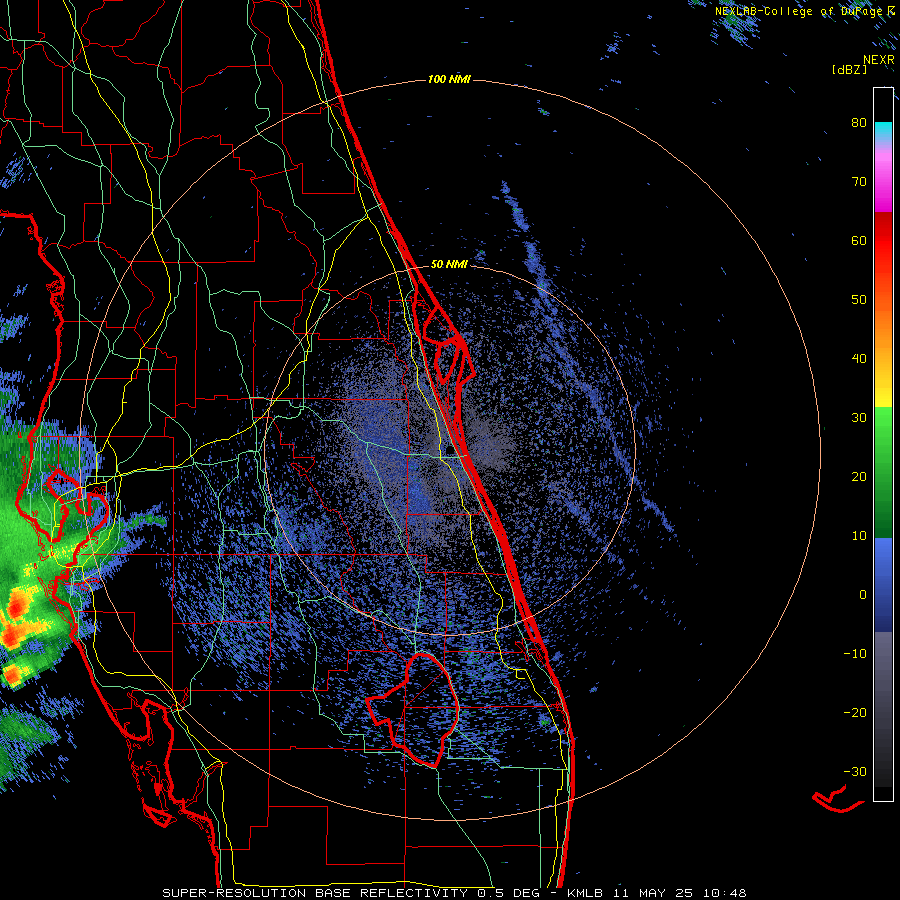900x900 pixels.
Task: Click the 80 value on the dBZ scale
Action: 859,123
